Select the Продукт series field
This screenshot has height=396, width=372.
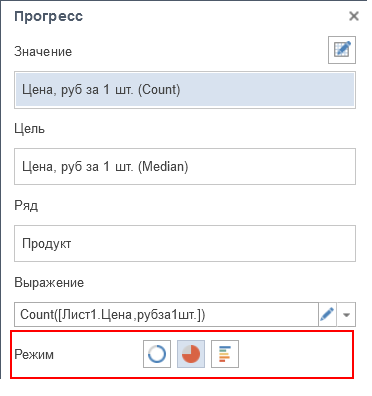tap(185, 243)
